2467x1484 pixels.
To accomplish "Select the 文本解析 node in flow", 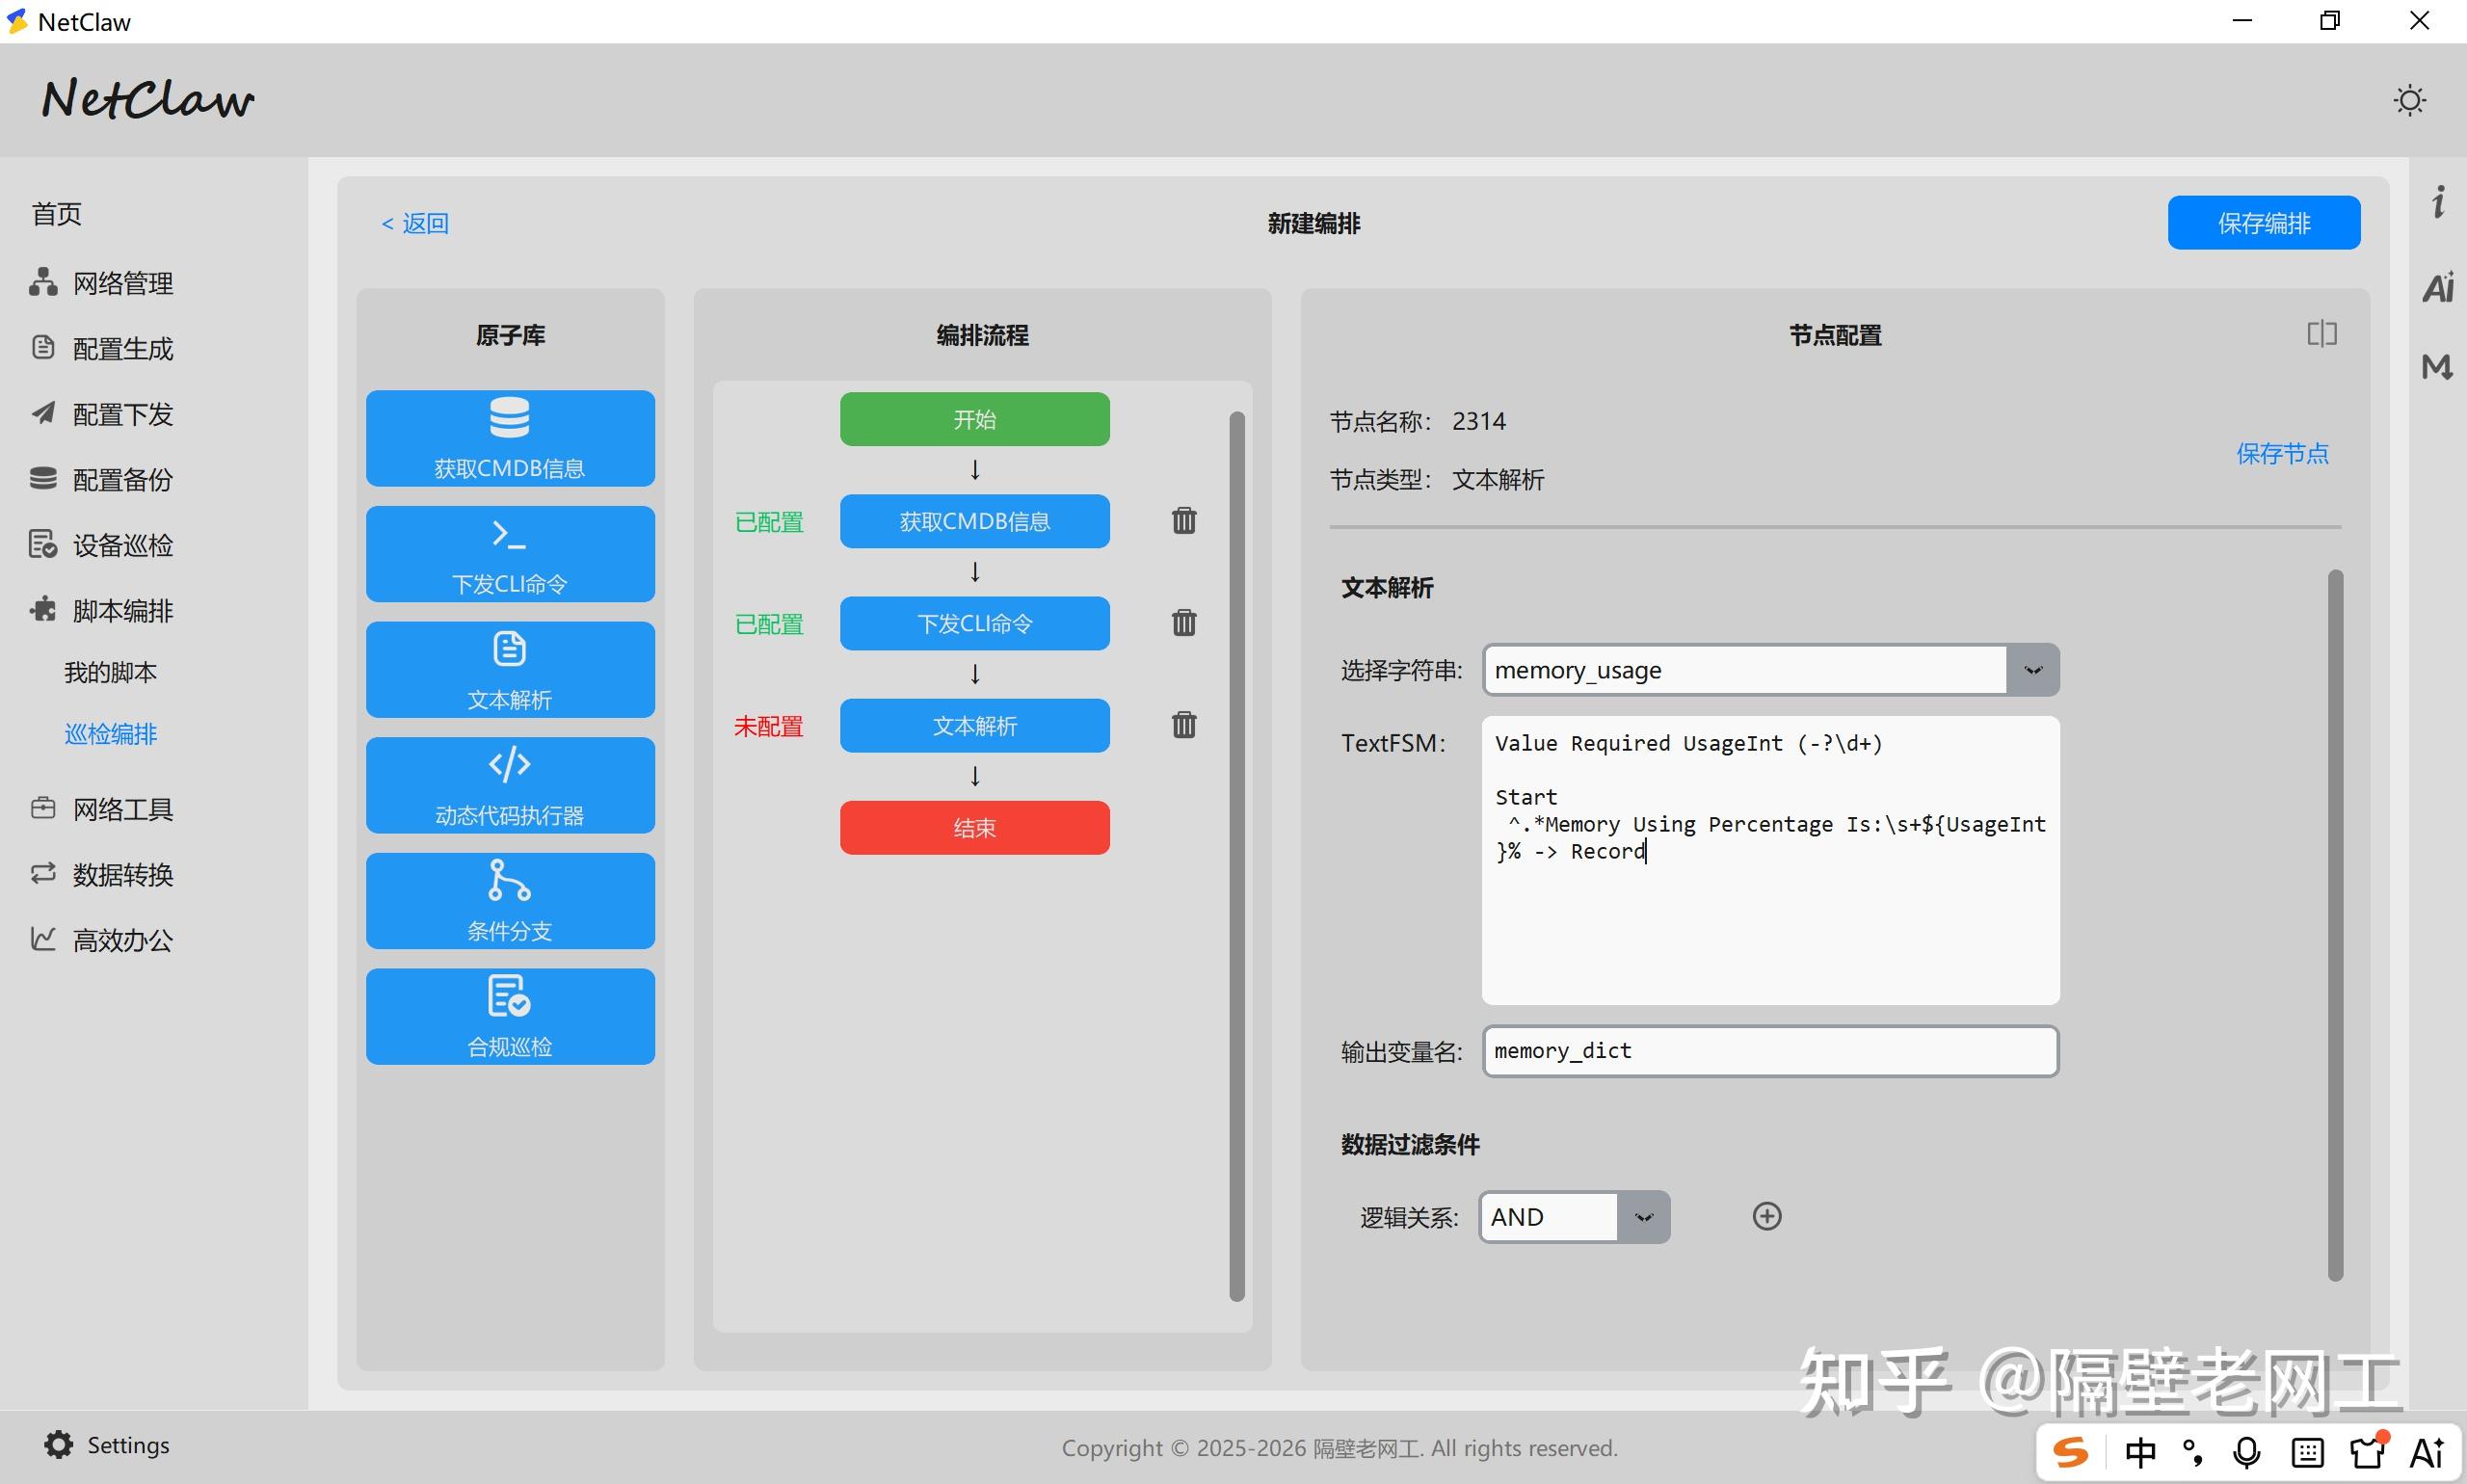I will [974, 725].
